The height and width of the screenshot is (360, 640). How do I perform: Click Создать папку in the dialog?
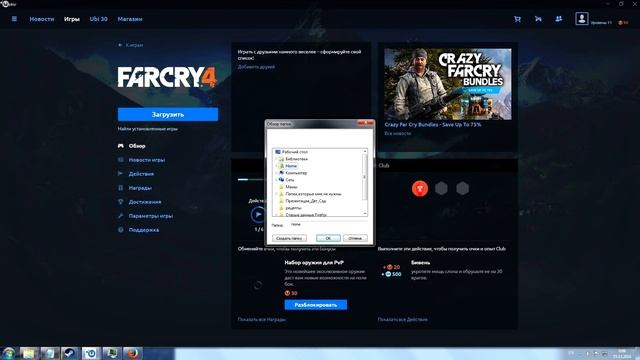289,238
